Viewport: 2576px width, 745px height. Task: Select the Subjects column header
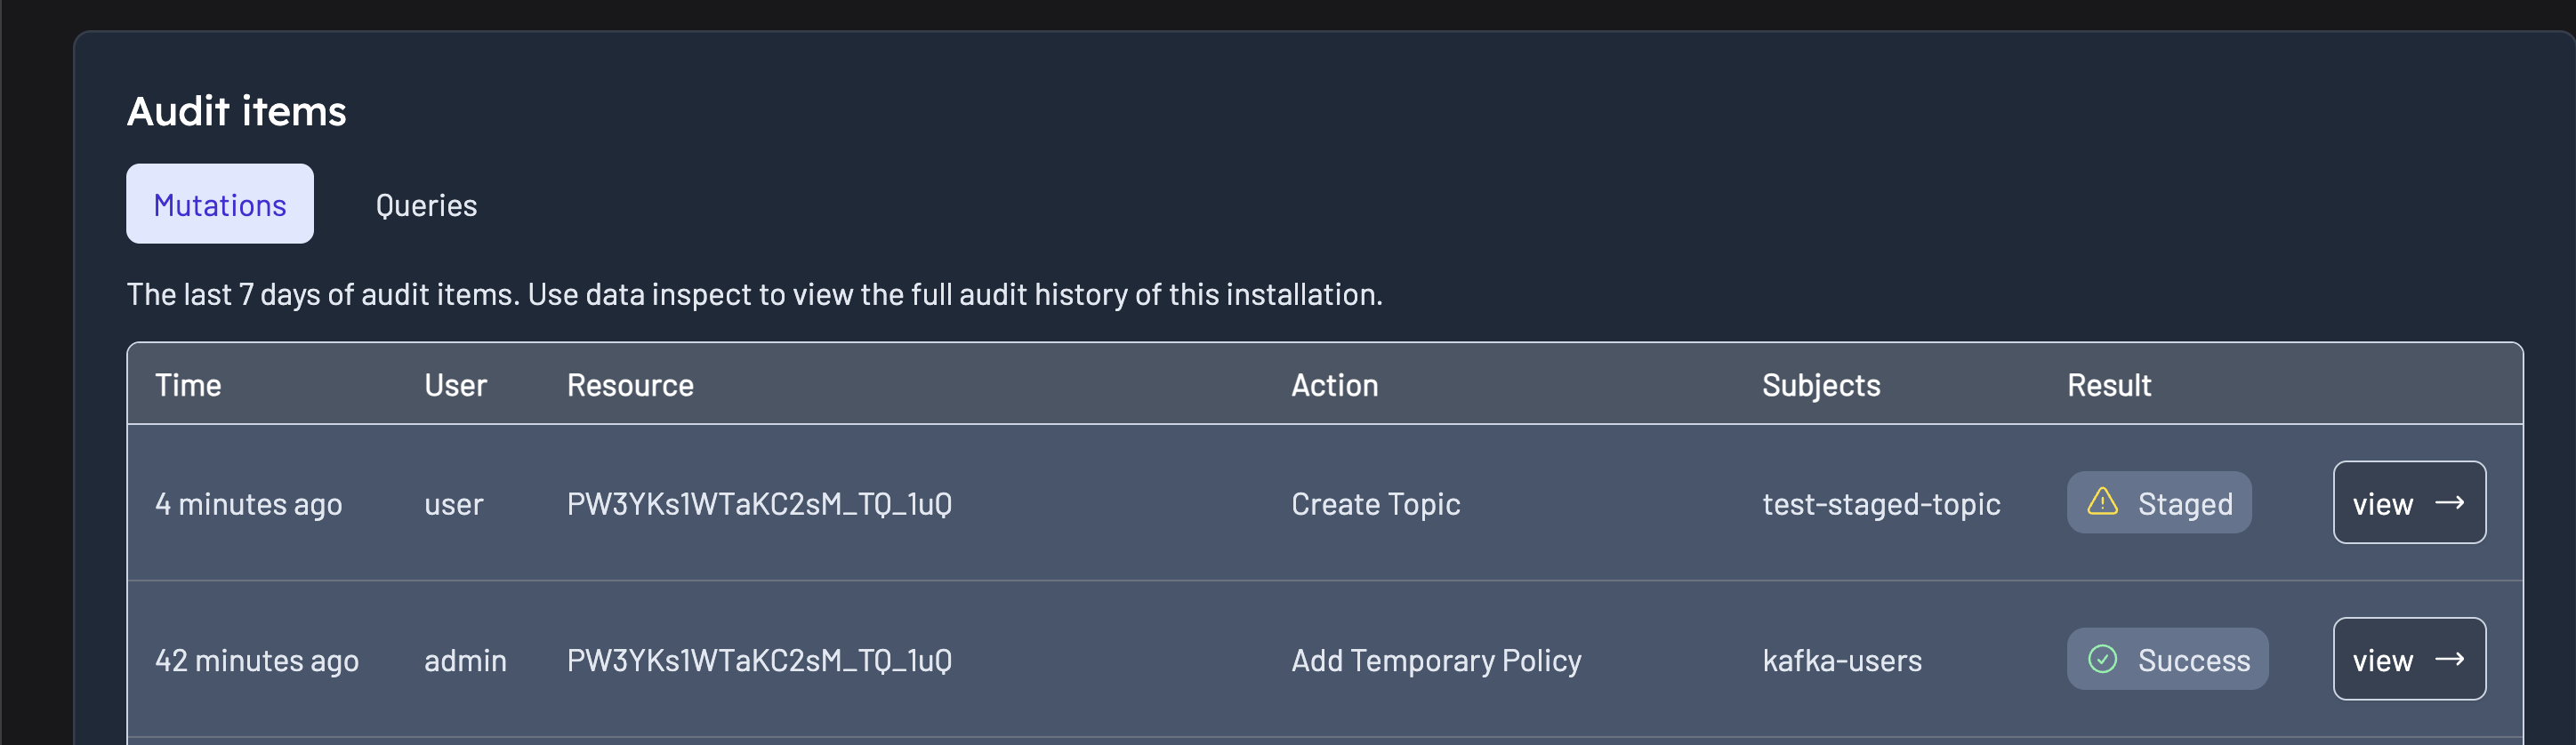pyautogui.click(x=1820, y=385)
